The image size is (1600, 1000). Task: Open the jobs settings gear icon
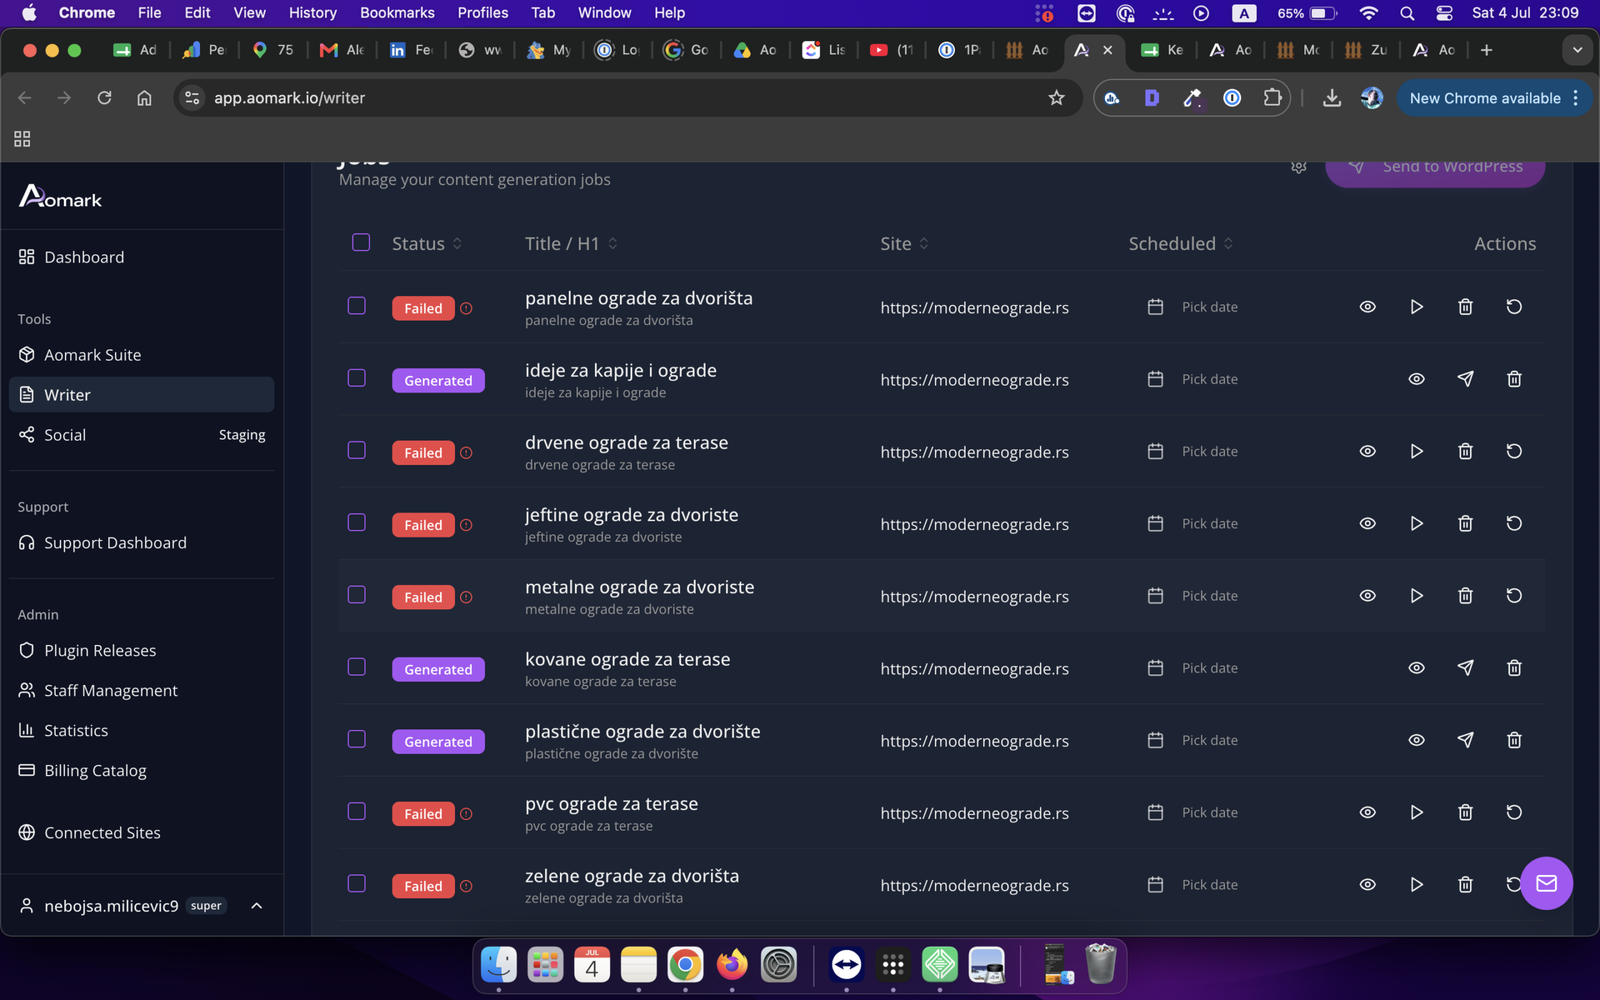pos(1299,167)
